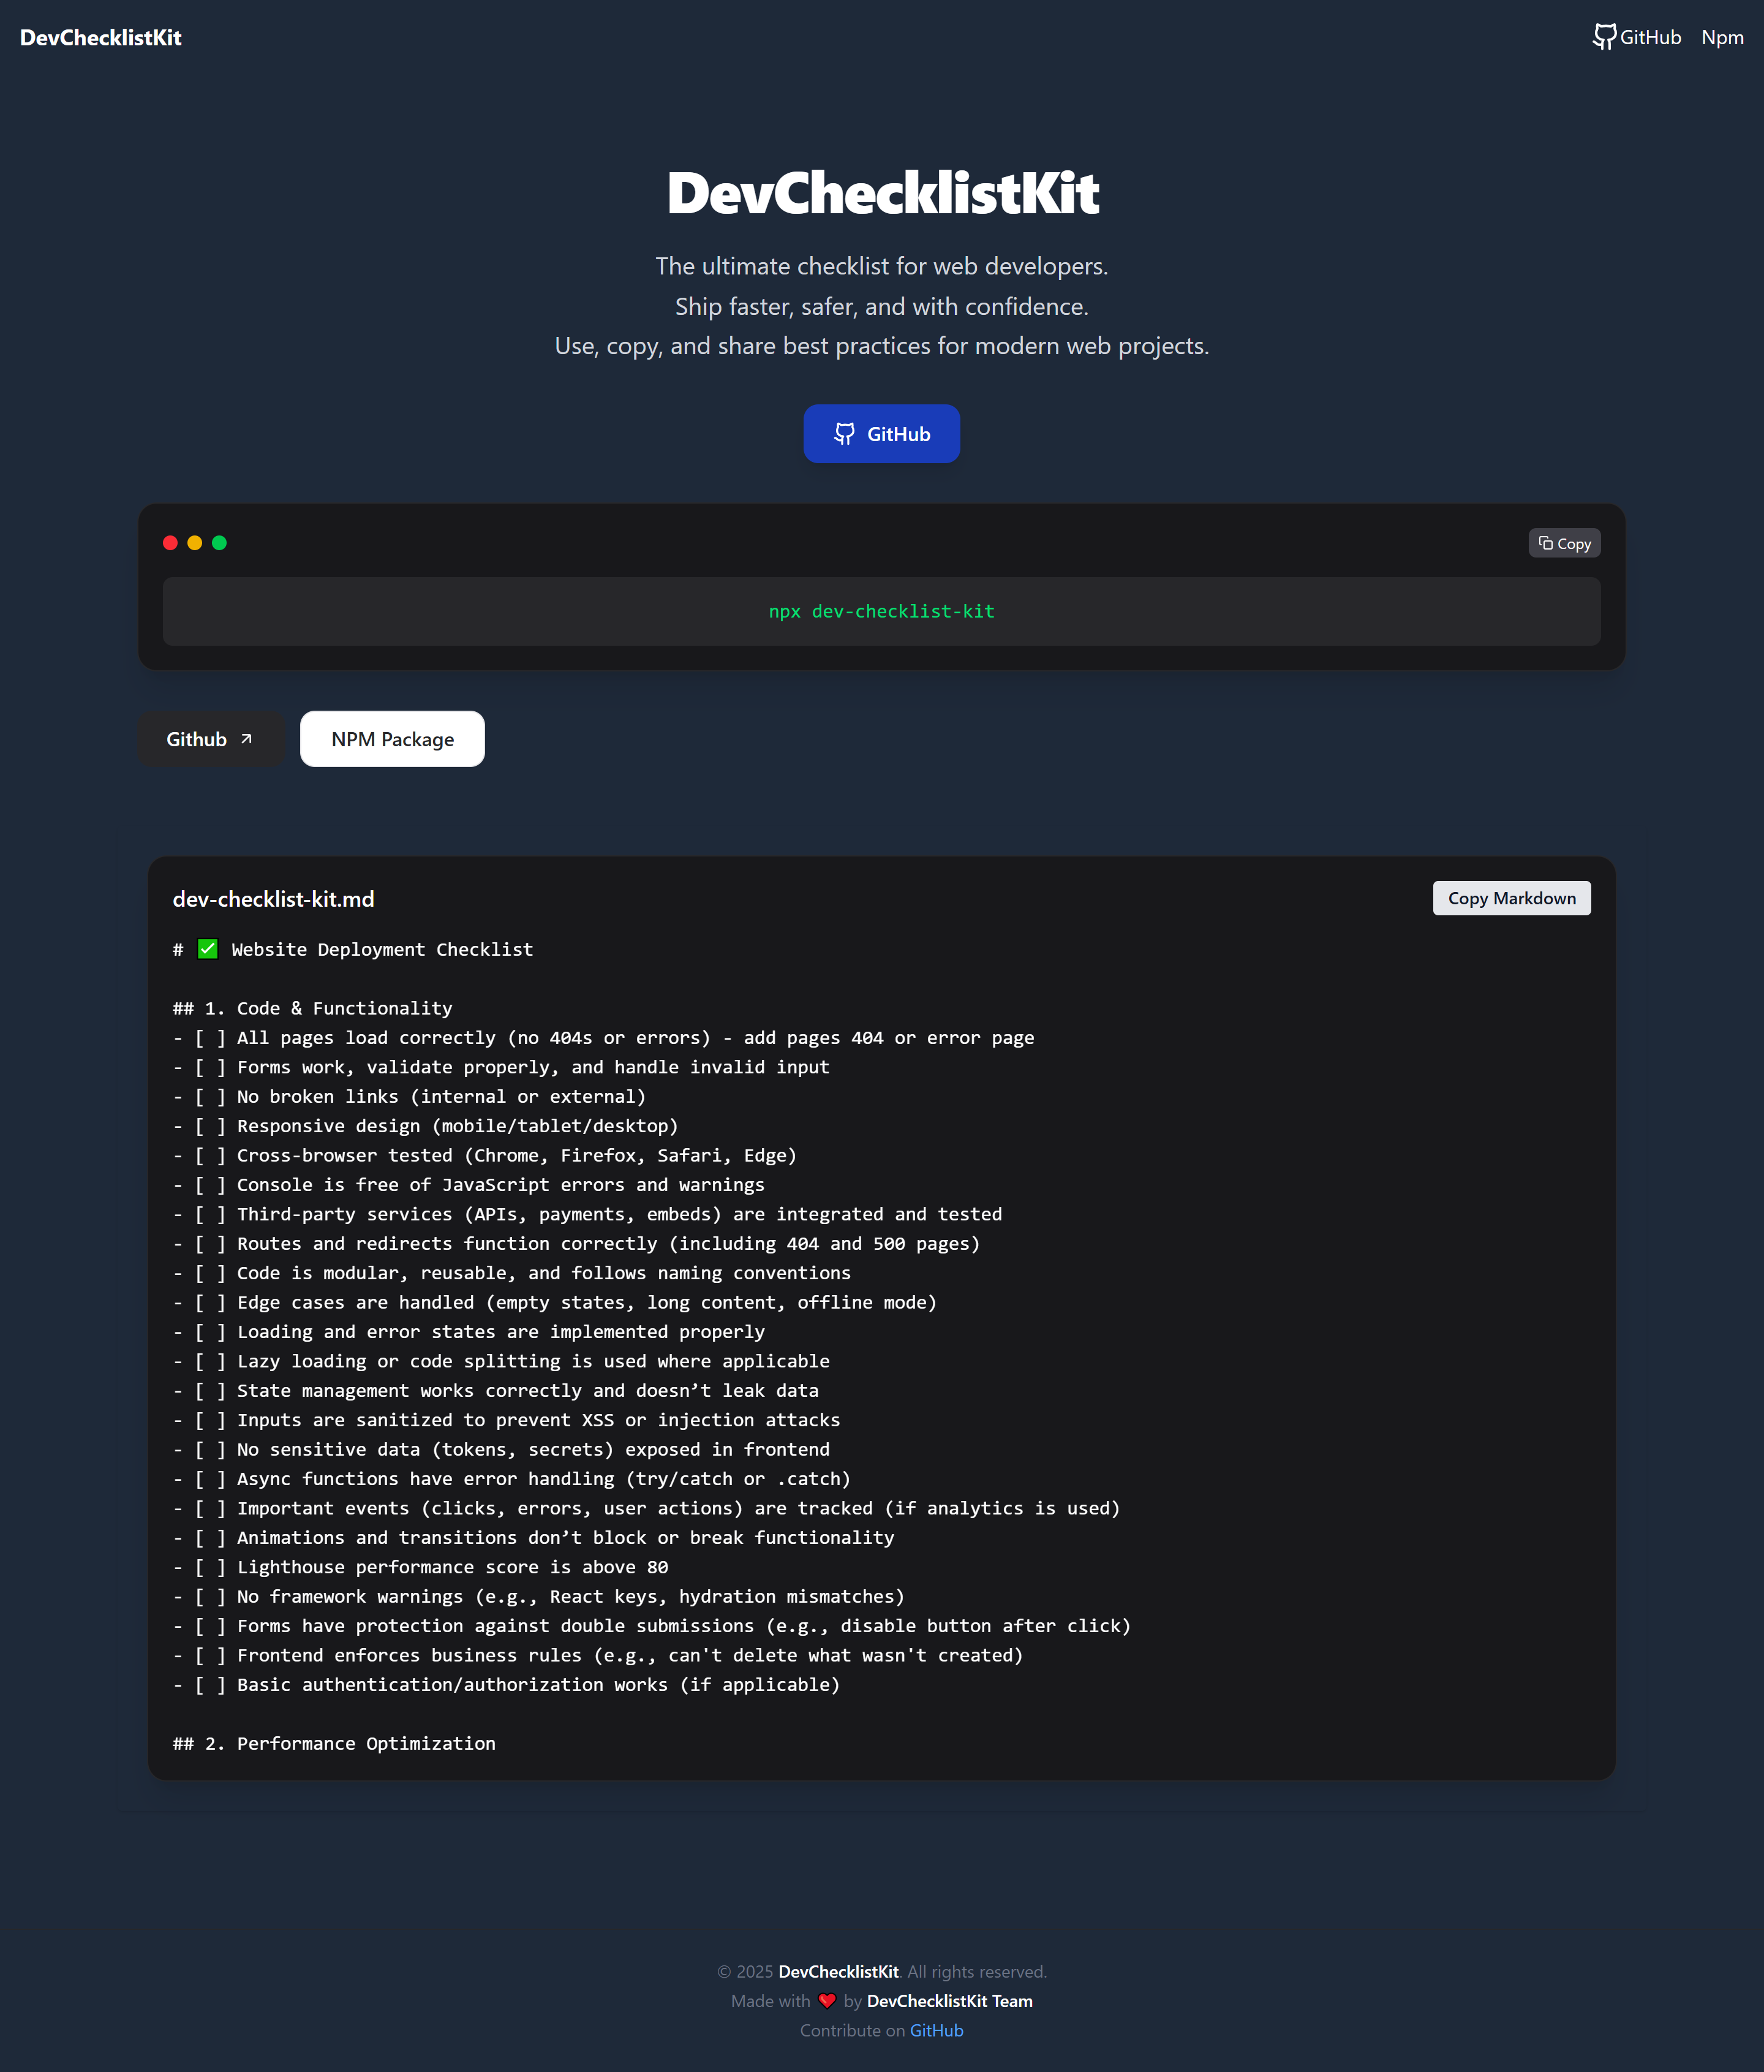
Task: Click the large DevChecklistKit hero title
Action: click(882, 192)
